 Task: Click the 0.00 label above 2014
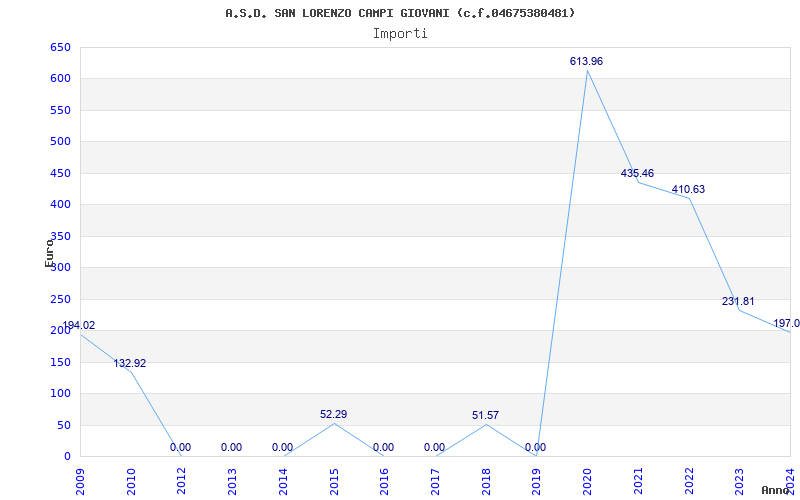tap(282, 447)
